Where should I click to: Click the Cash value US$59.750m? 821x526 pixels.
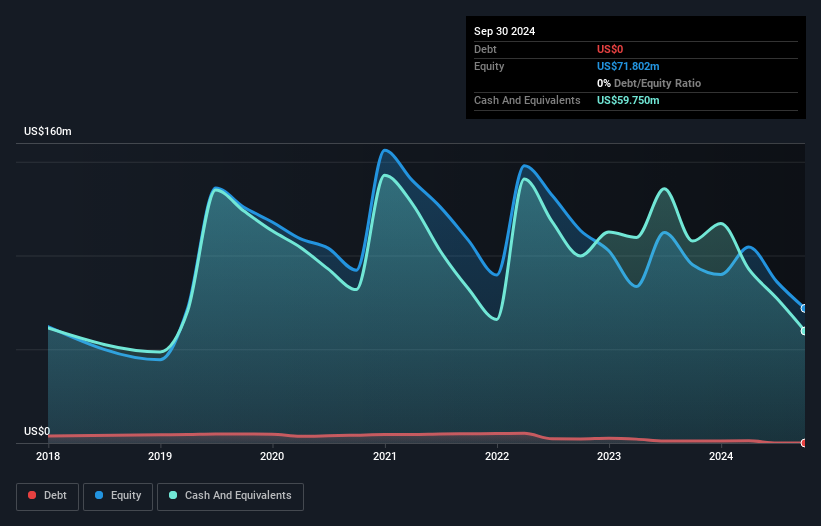[628, 100]
